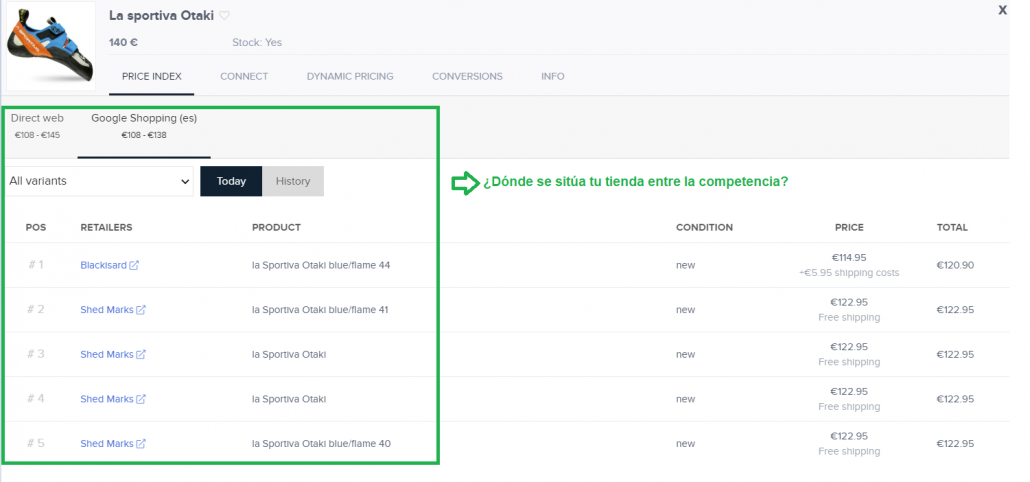Select Google Shopping (es) source tab
Viewport: 1030px width, 482px height.
[144, 126]
